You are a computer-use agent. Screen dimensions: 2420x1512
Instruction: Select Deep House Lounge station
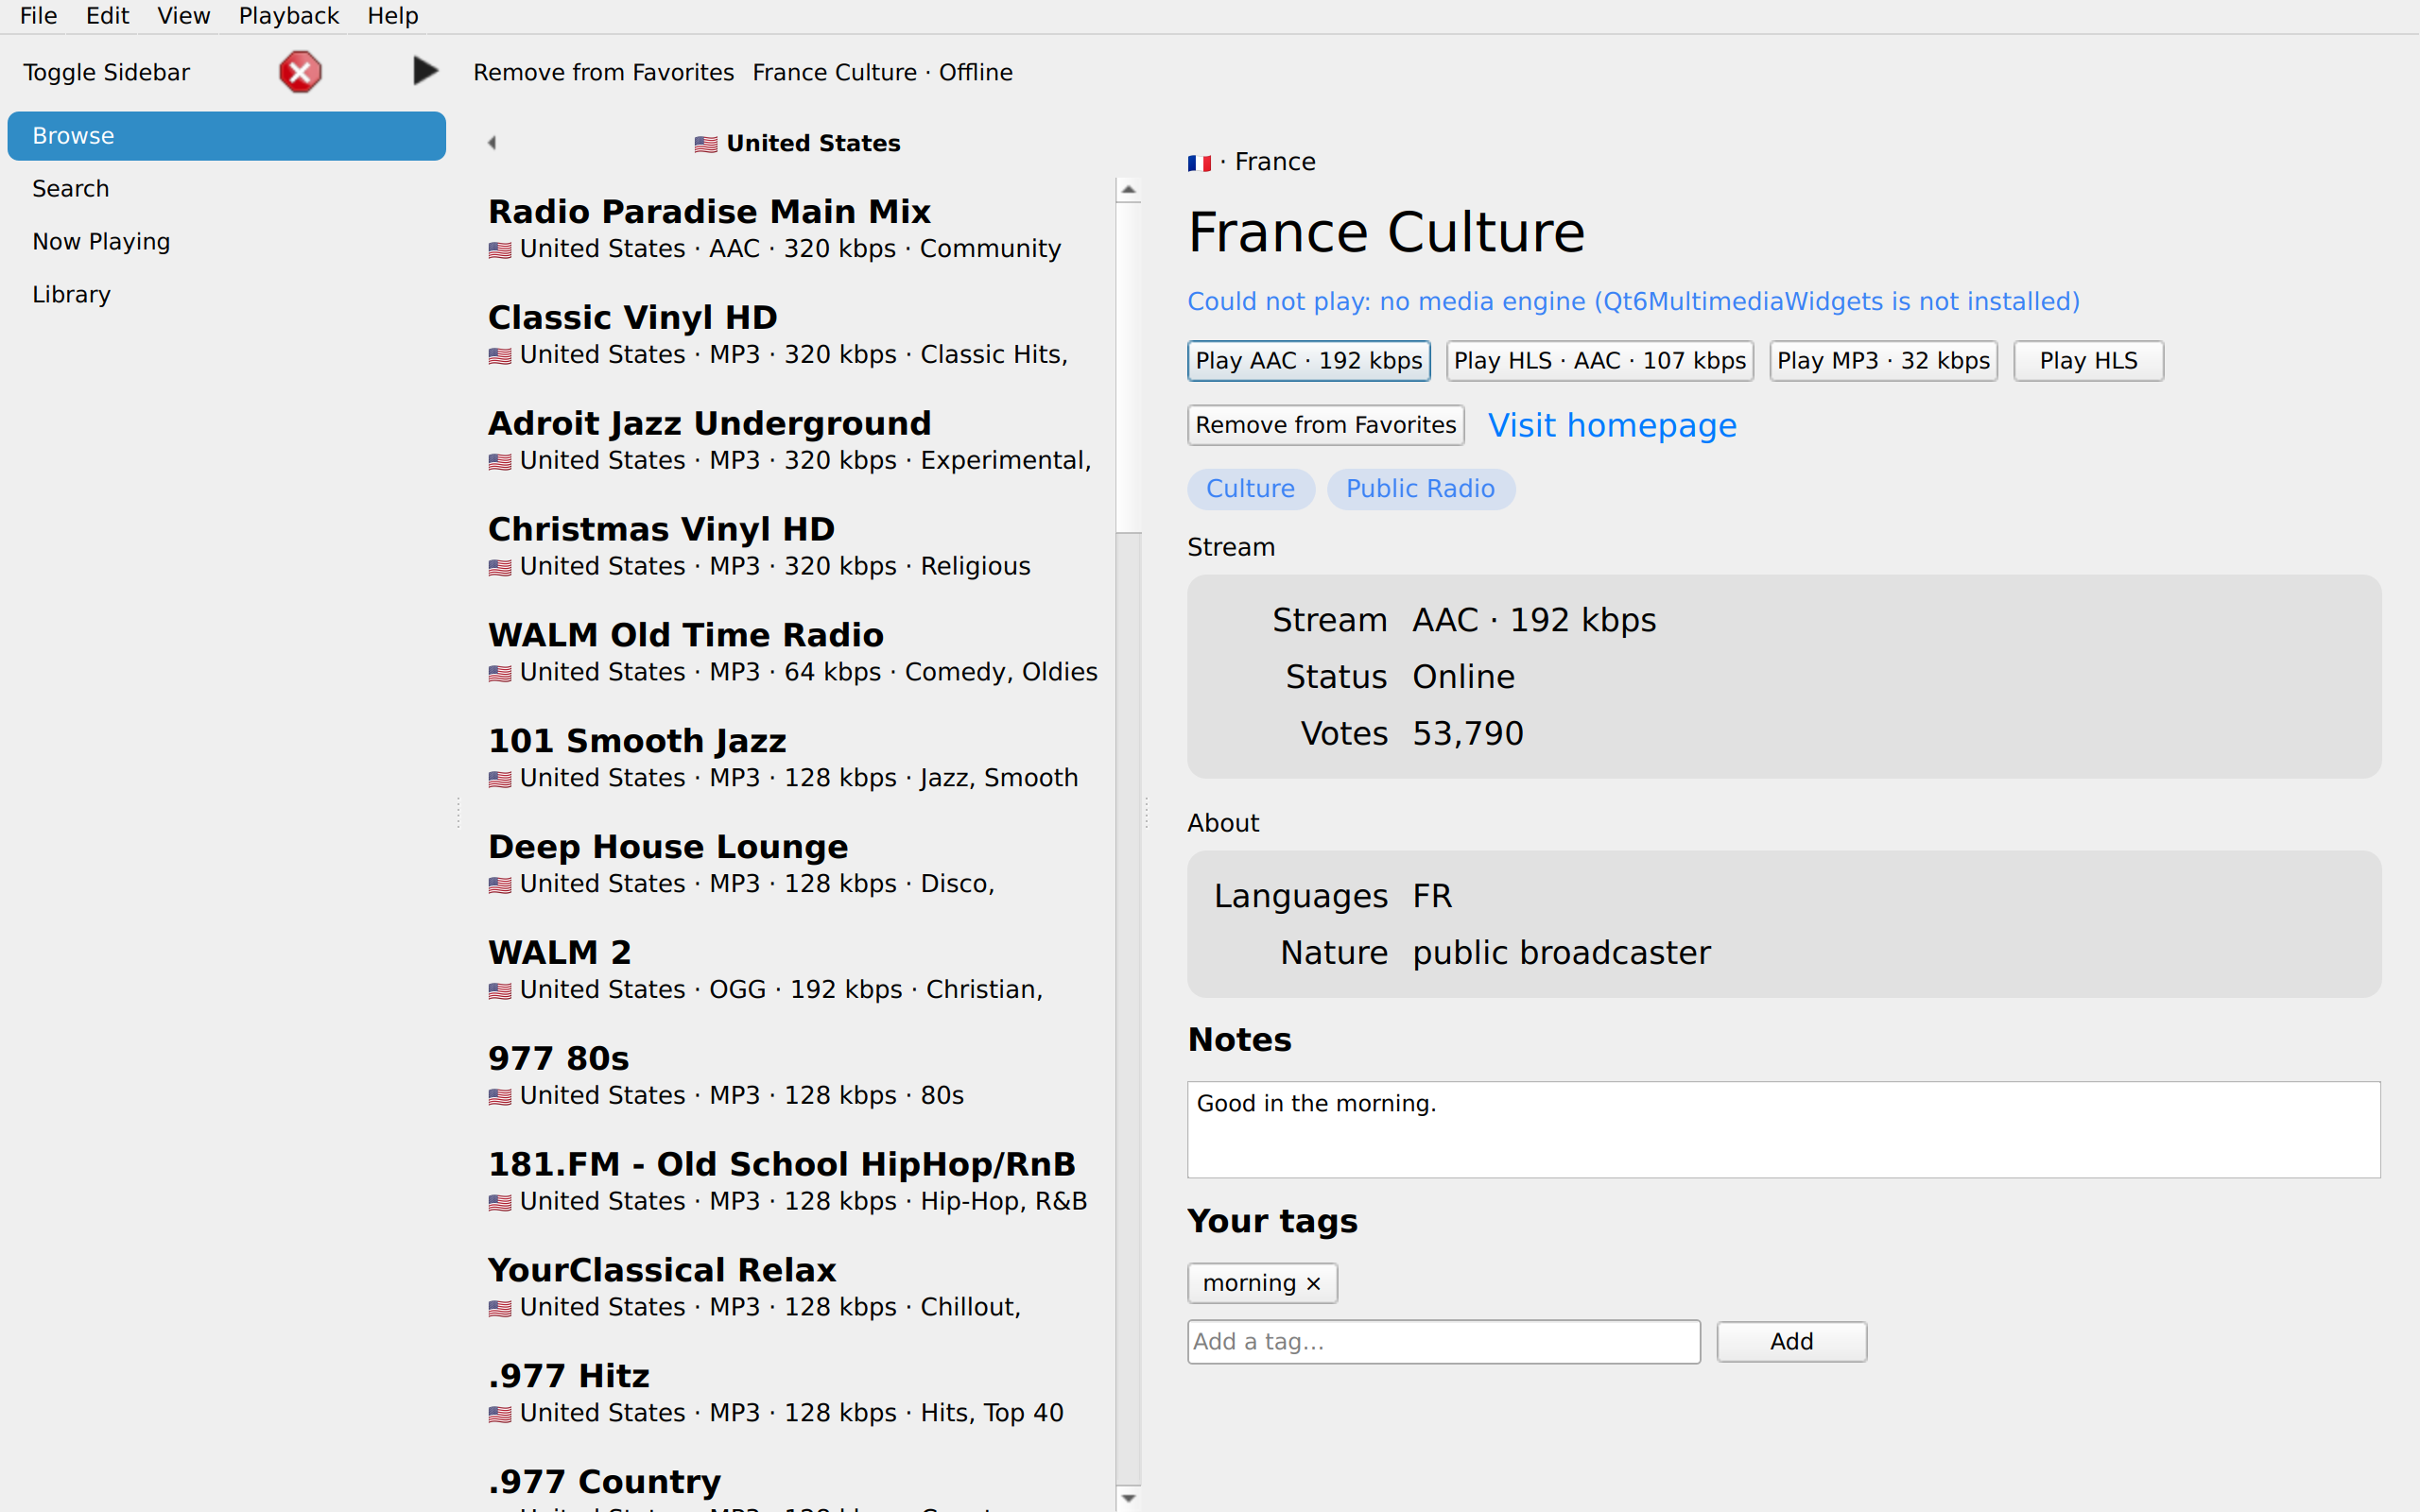[x=795, y=865]
